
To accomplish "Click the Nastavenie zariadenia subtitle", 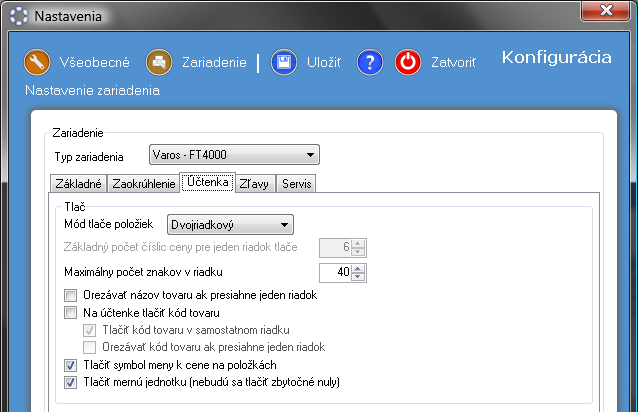I will click(x=92, y=90).
